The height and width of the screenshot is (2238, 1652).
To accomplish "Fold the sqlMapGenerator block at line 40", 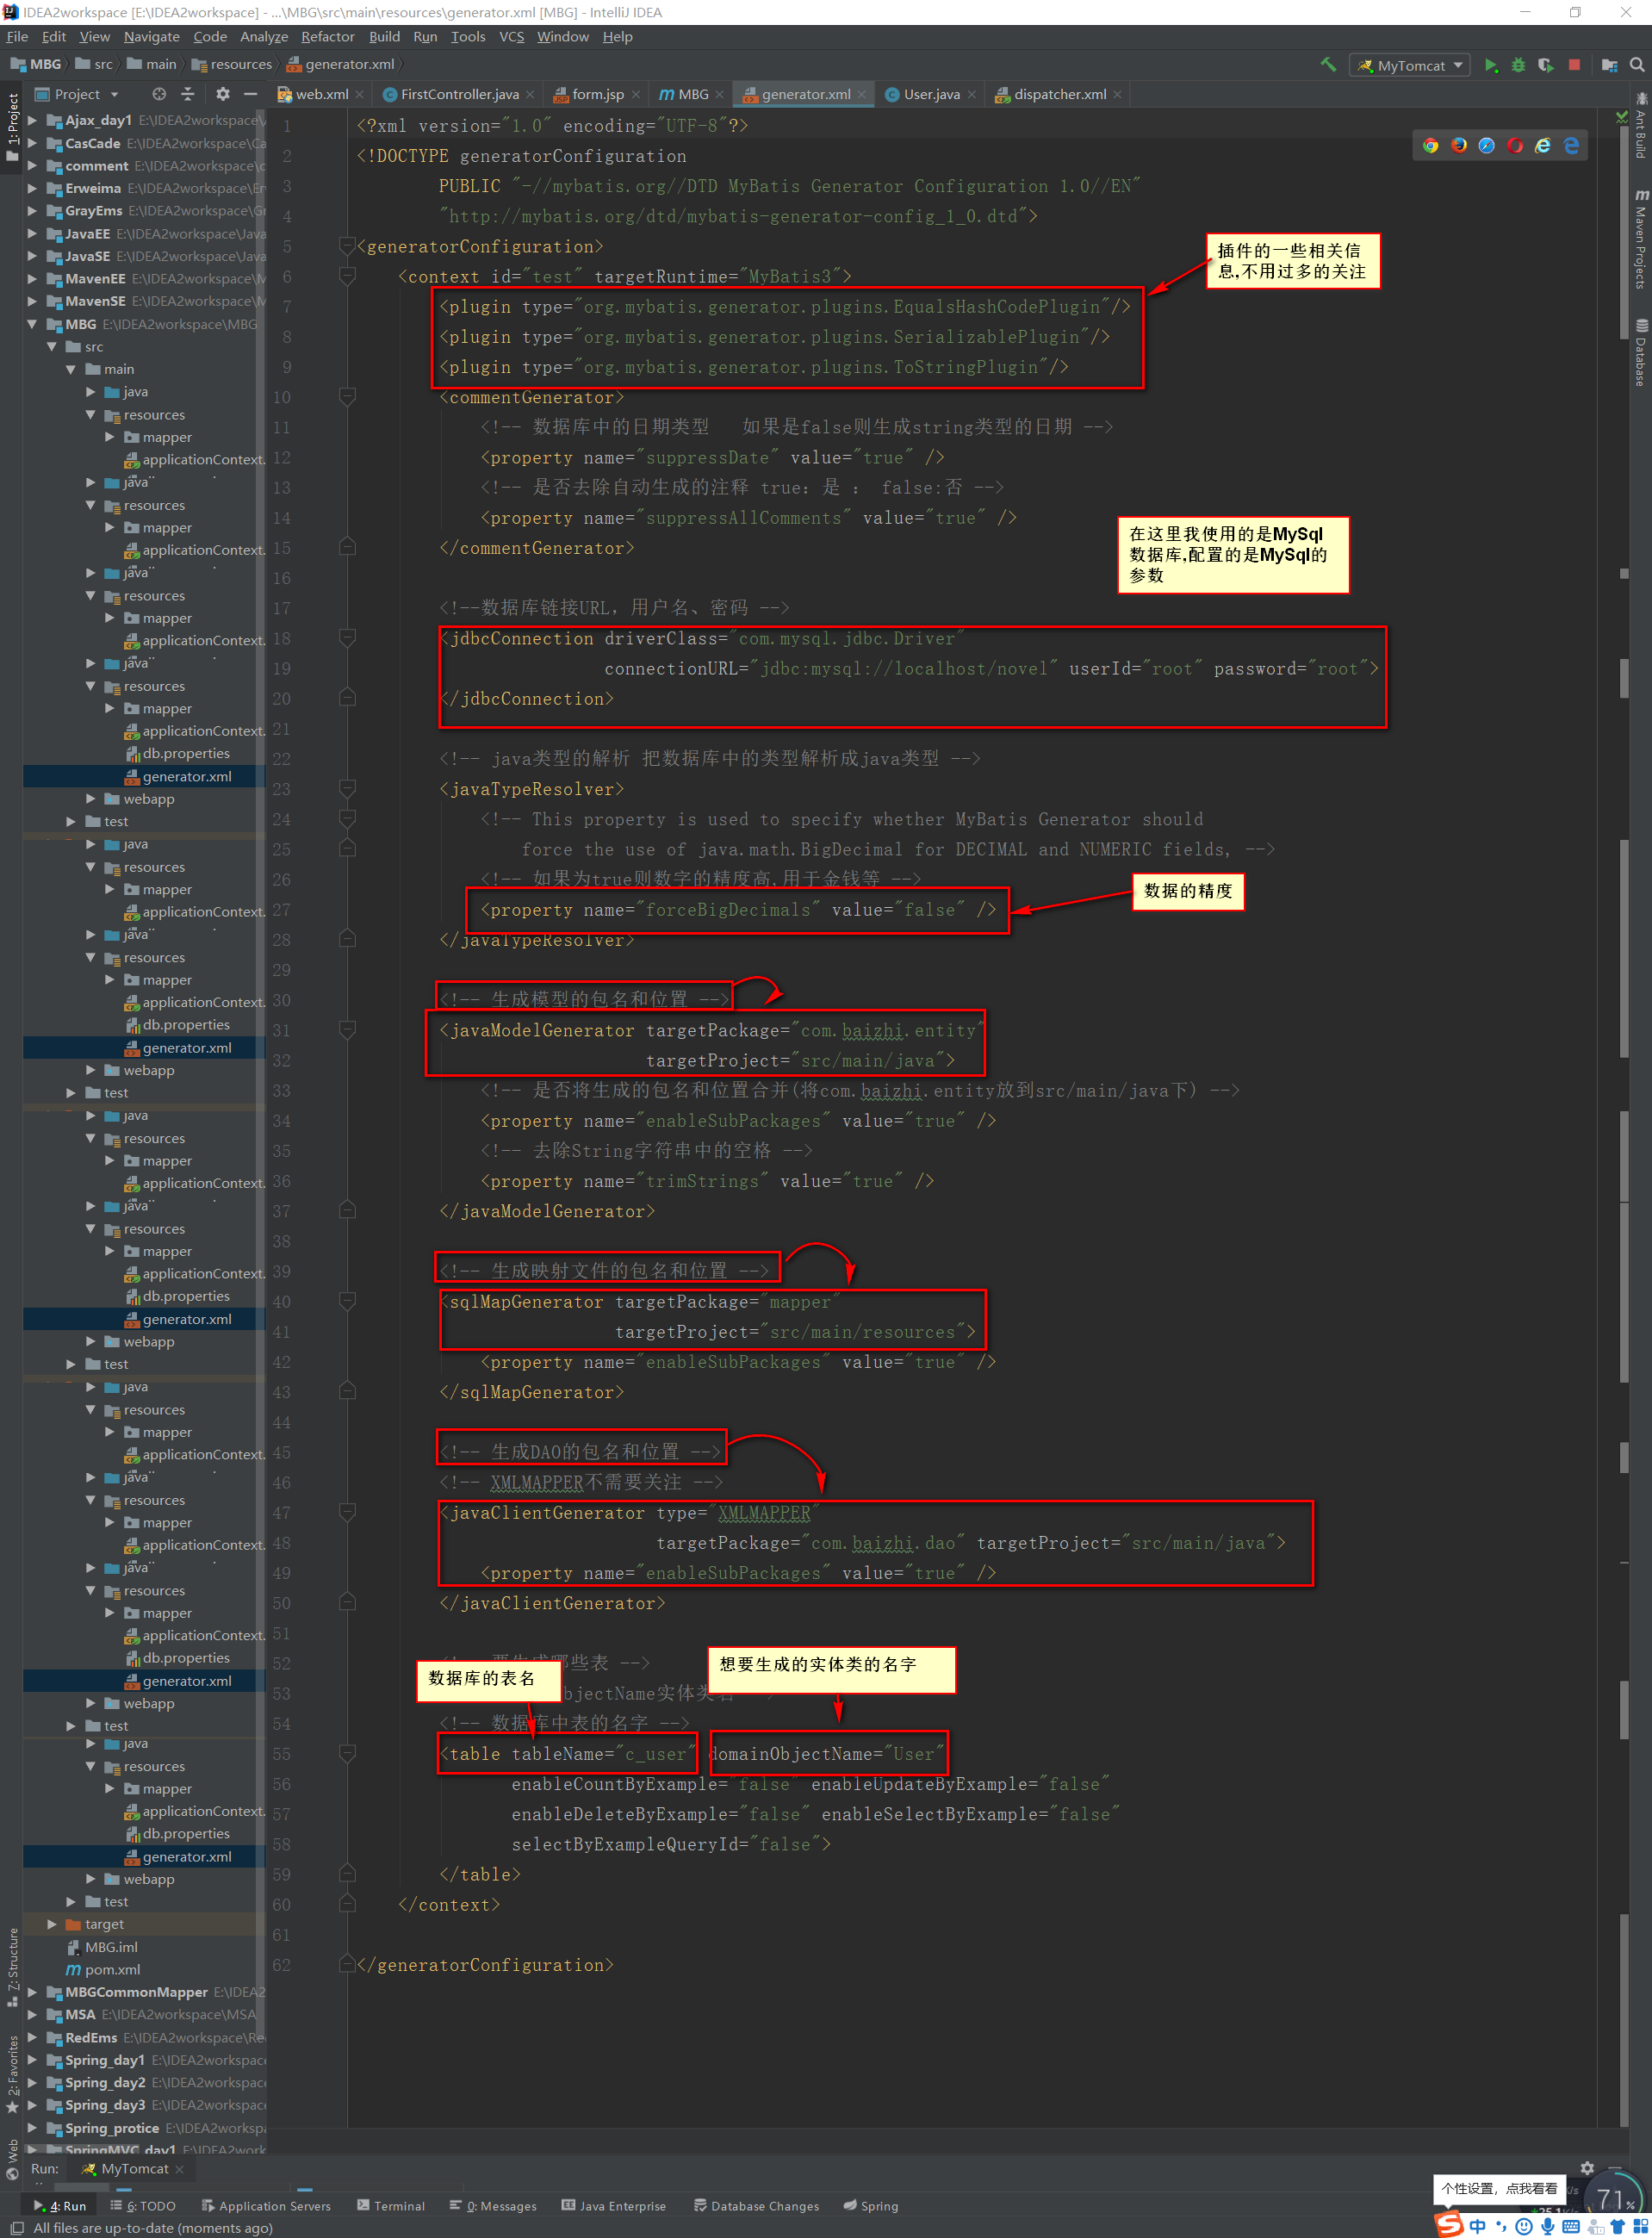I will coord(347,1301).
